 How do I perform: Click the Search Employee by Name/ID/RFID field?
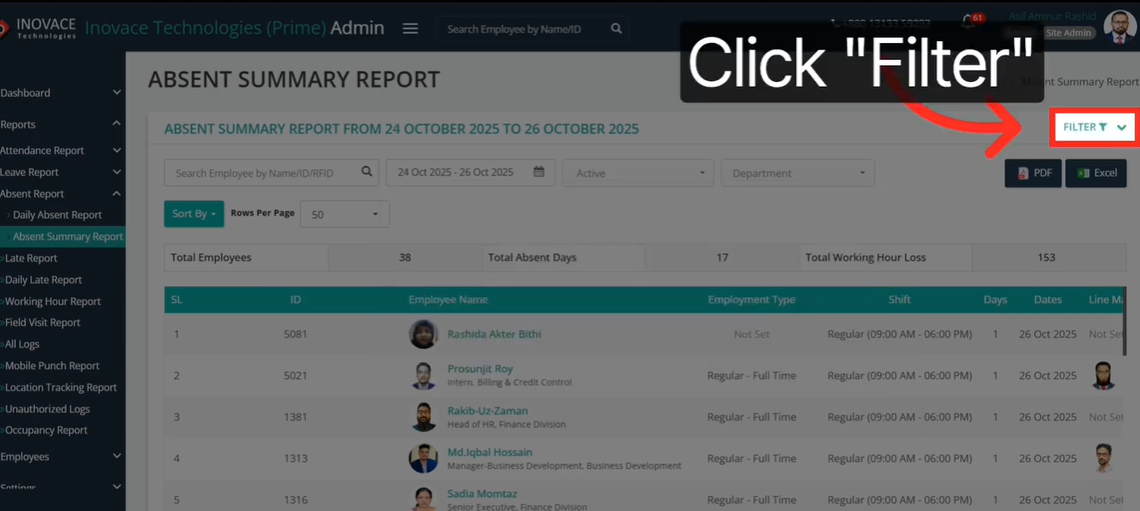(x=263, y=173)
